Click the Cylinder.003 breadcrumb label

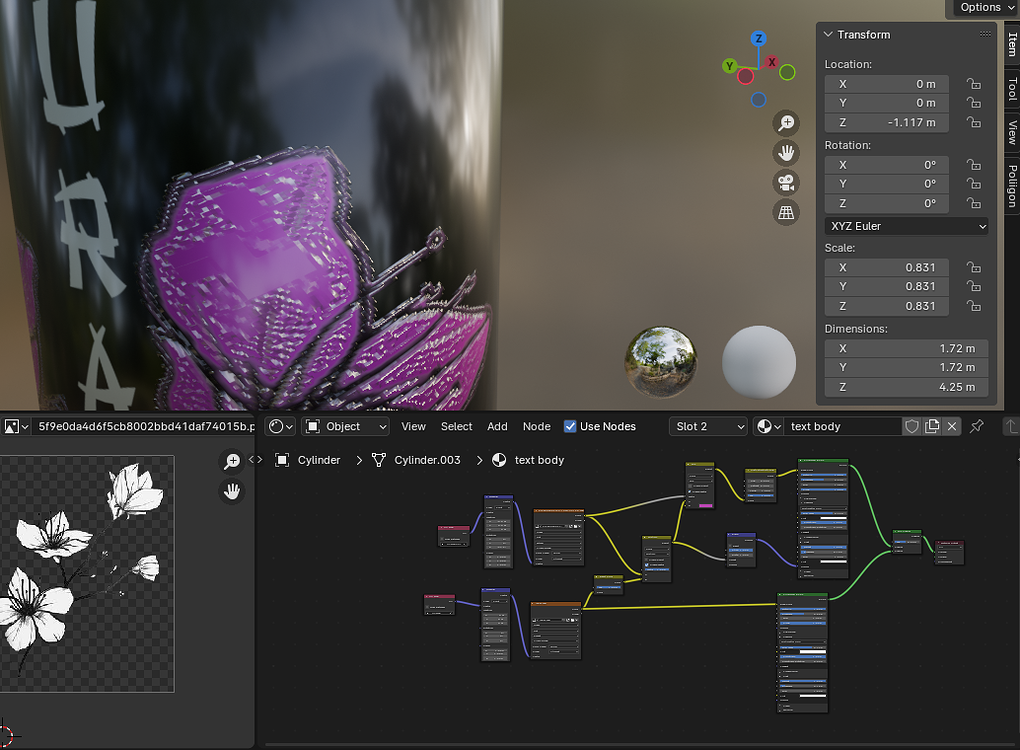click(x=427, y=460)
